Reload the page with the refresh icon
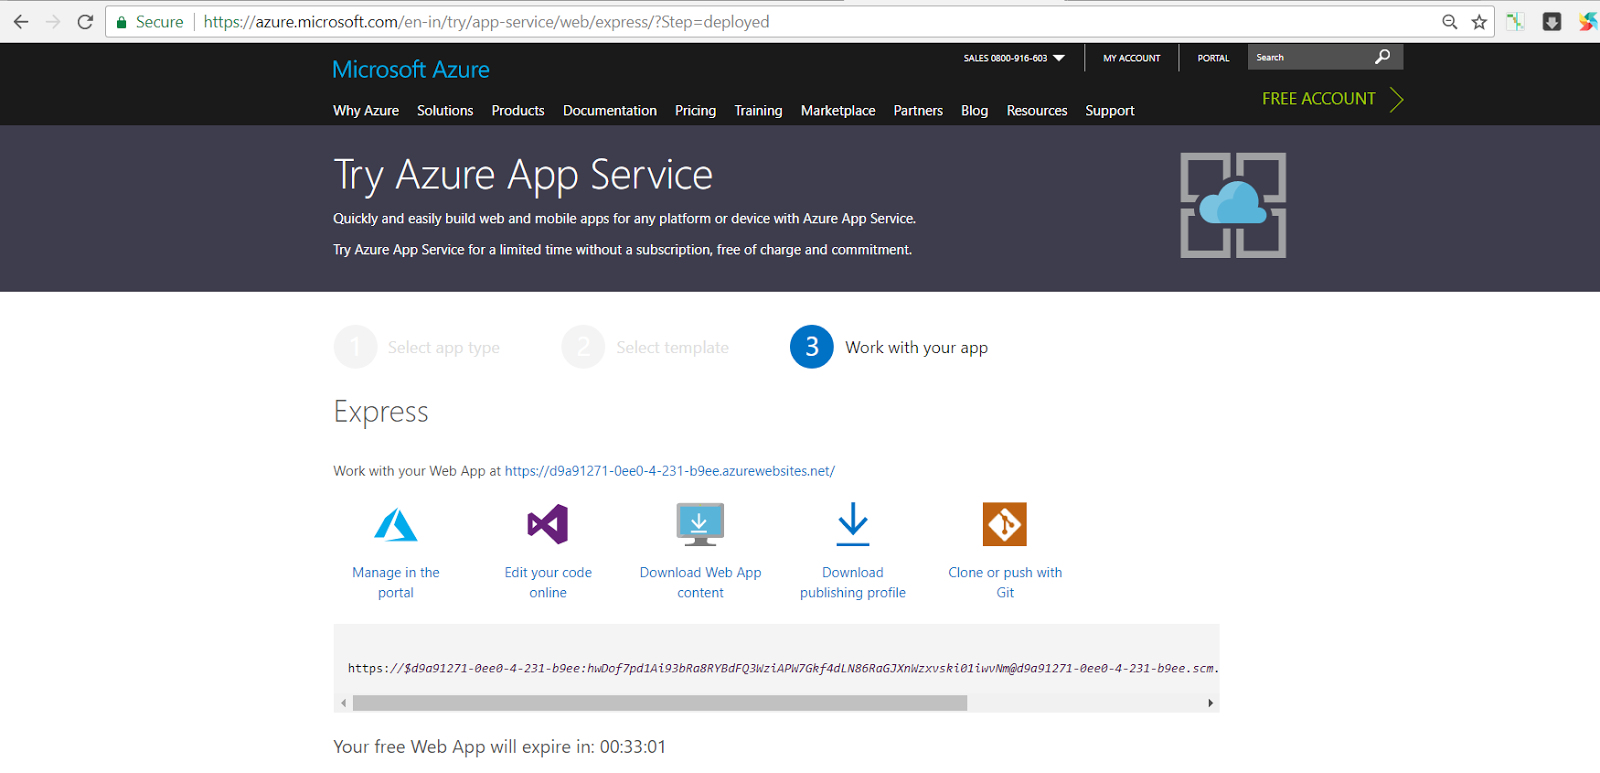This screenshot has height=773, width=1600. coord(85,22)
